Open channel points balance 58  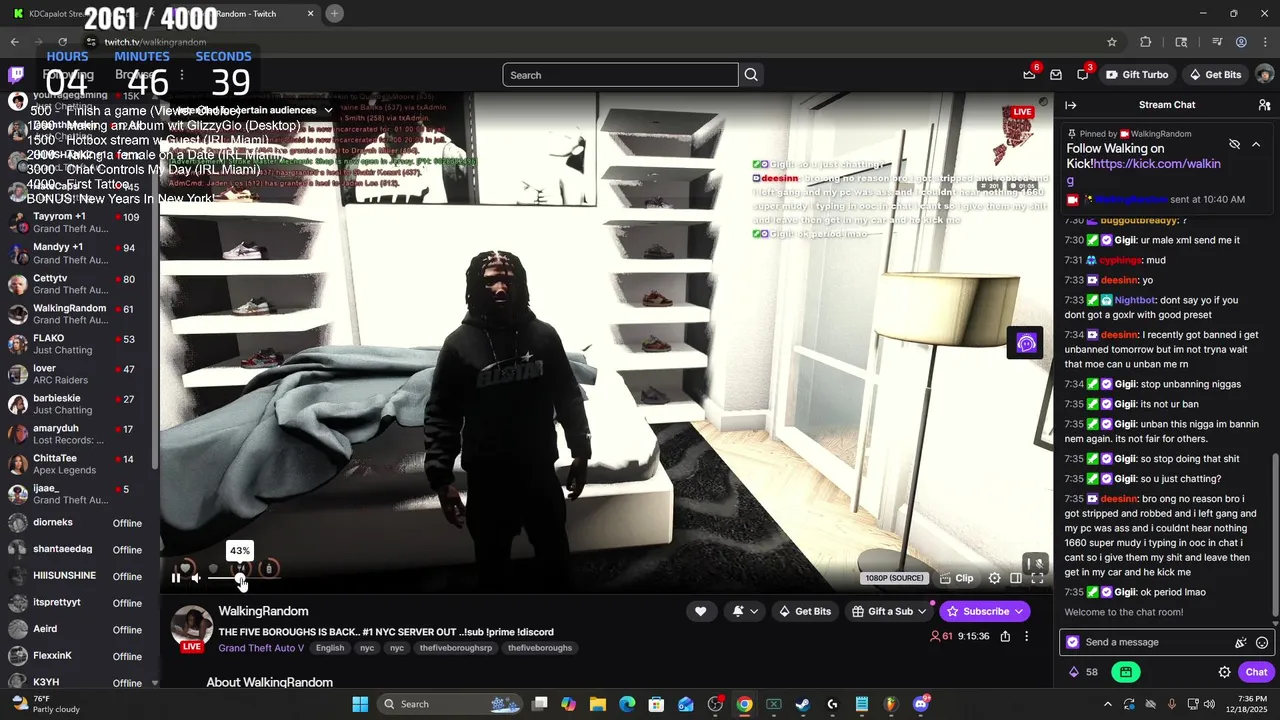[x=1083, y=672]
